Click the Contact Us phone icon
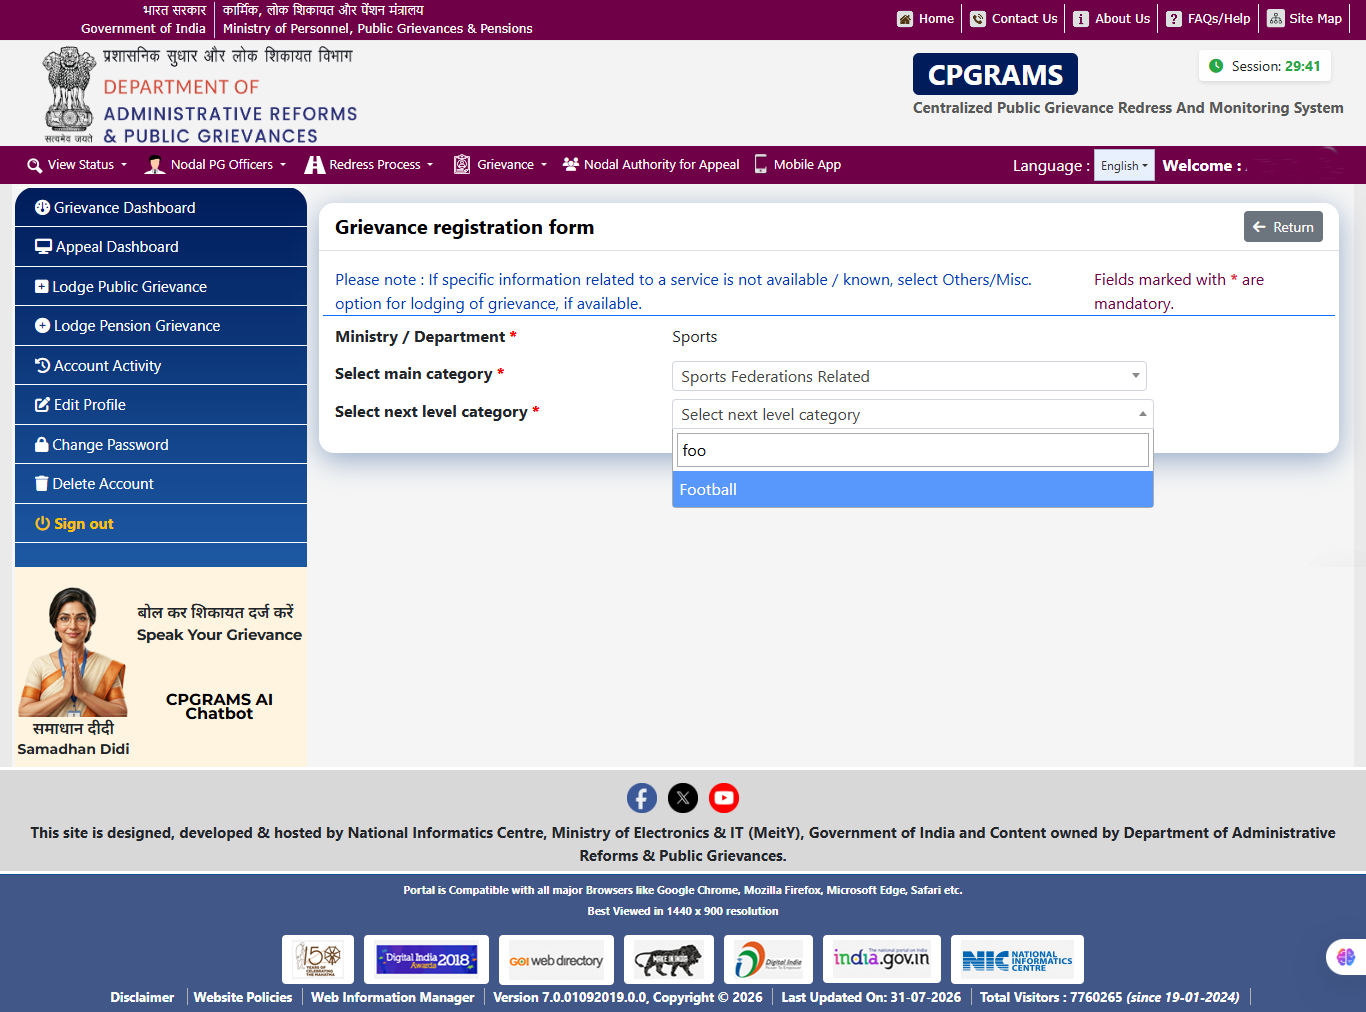 coord(978,19)
